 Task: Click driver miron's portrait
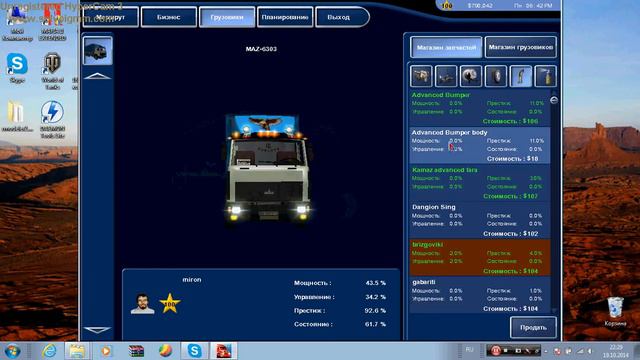(x=142, y=304)
